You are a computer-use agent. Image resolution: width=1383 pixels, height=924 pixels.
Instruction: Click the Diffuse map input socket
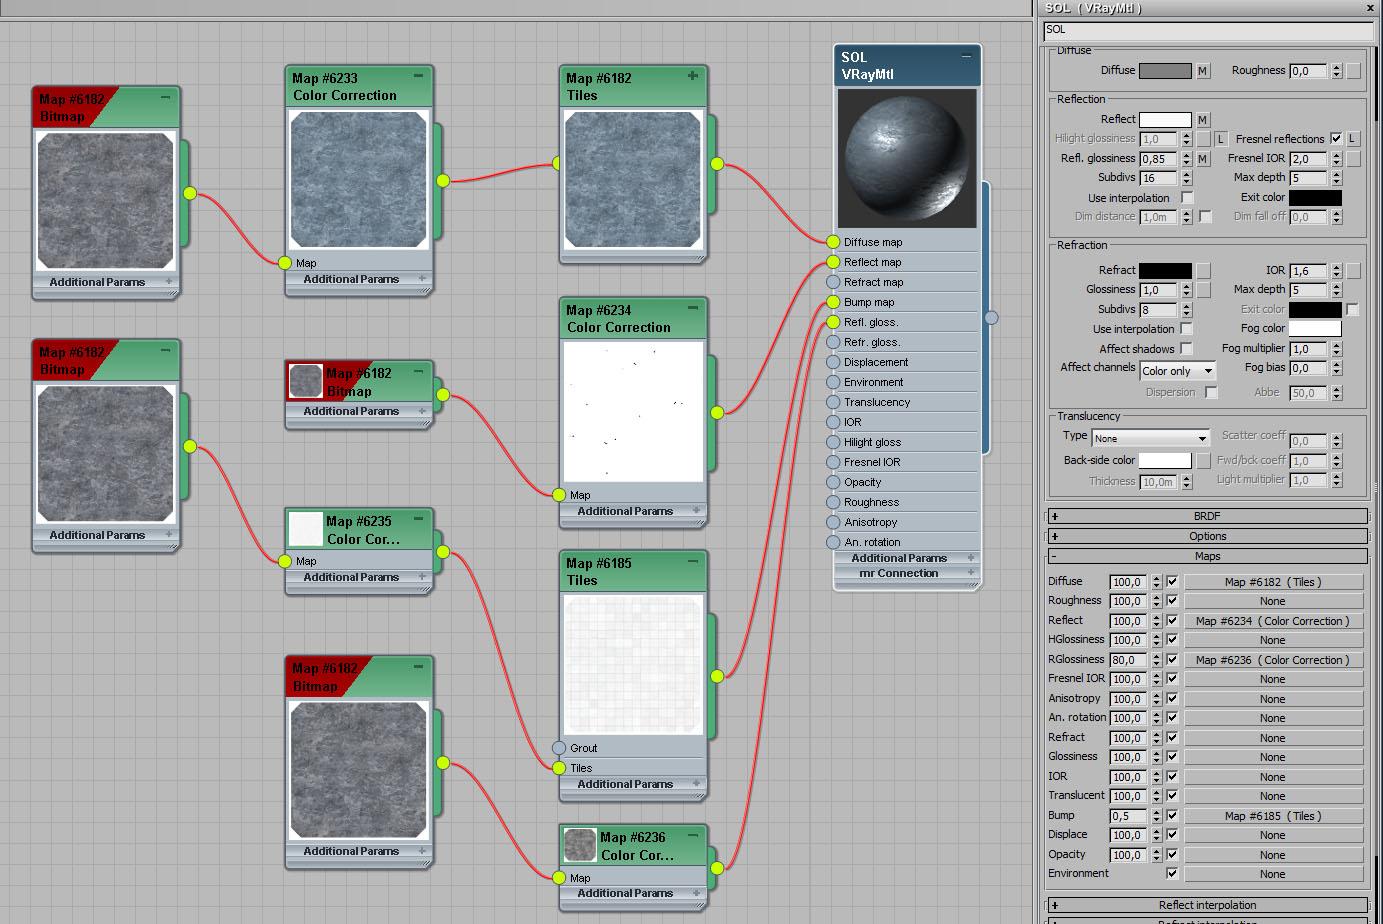(x=833, y=242)
